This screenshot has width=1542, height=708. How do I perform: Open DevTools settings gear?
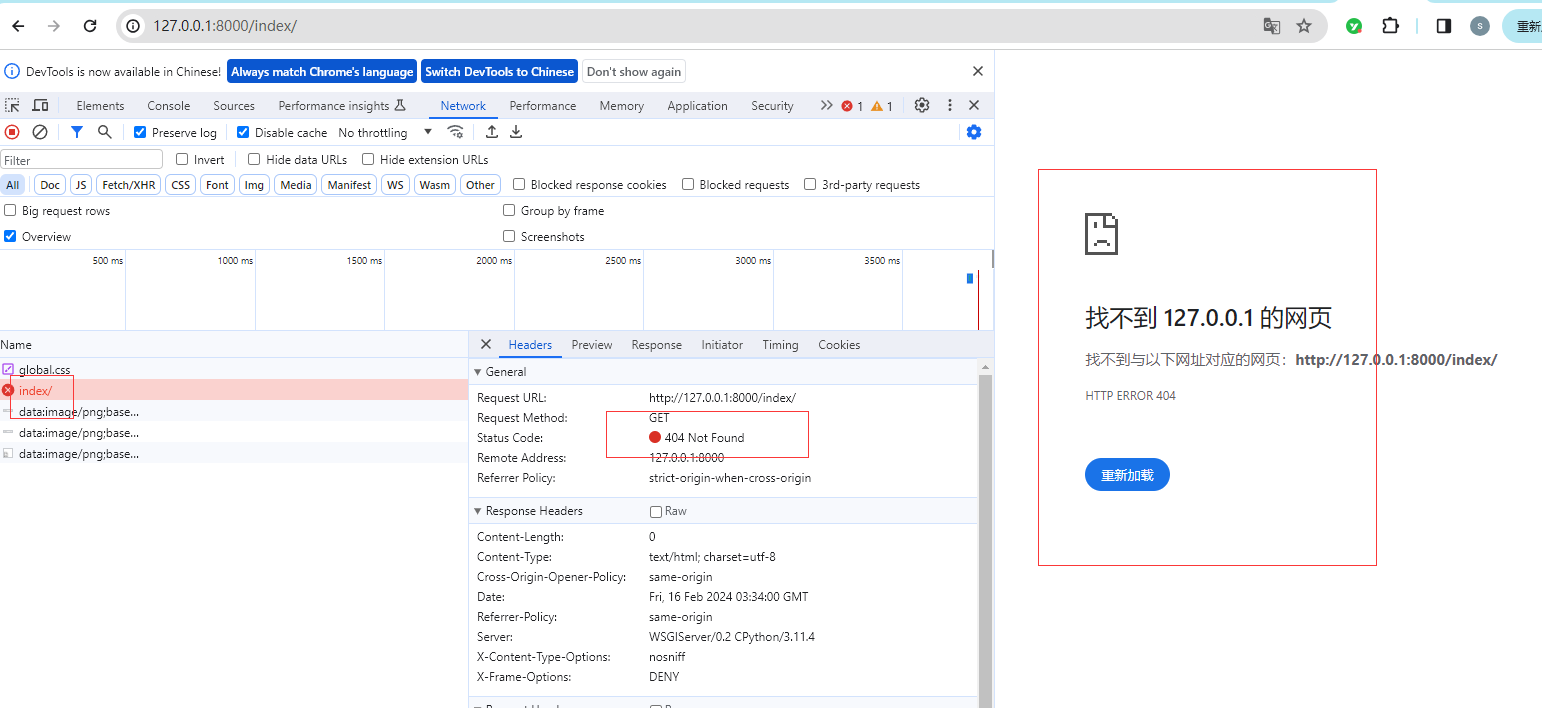(x=922, y=105)
